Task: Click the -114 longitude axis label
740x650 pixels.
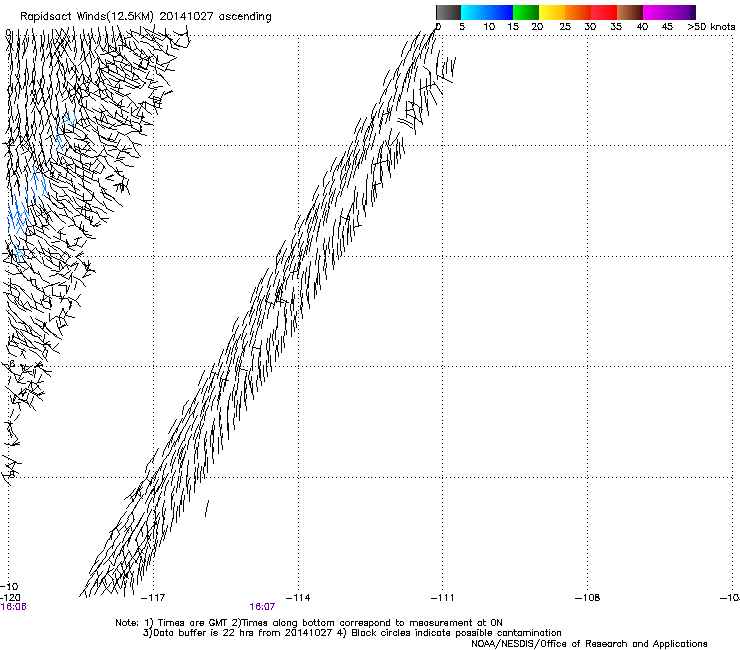Action: (298, 598)
